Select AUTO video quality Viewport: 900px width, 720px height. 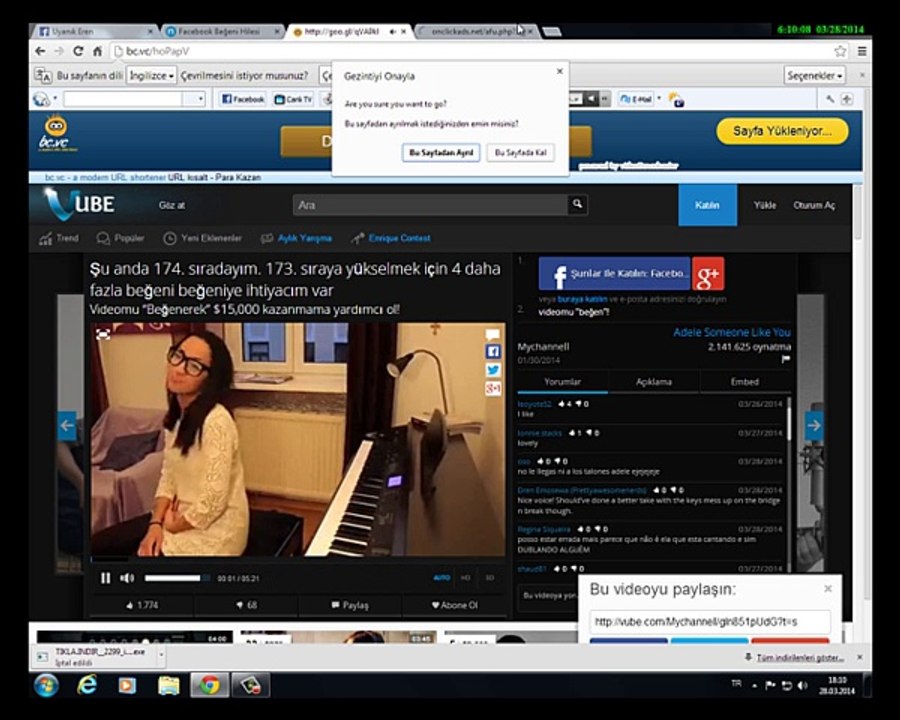[x=441, y=578]
